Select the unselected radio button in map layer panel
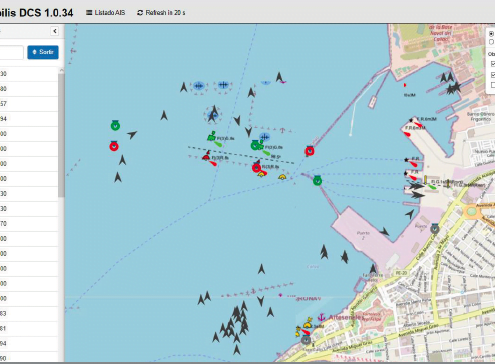The image size is (495, 364). pyautogui.click(x=491, y=42)
